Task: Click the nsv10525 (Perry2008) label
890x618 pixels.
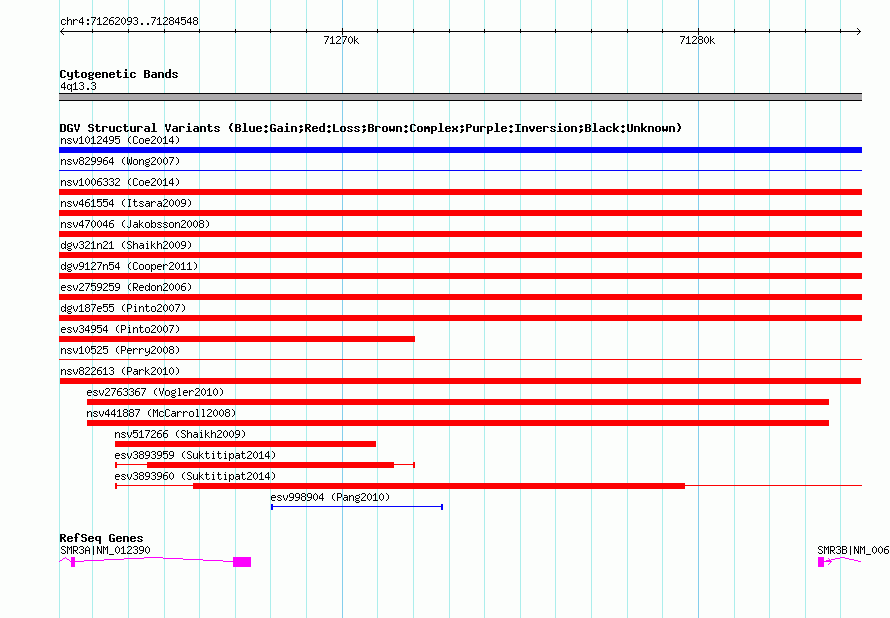Action: pyautogui.click(x=120, y=350)
